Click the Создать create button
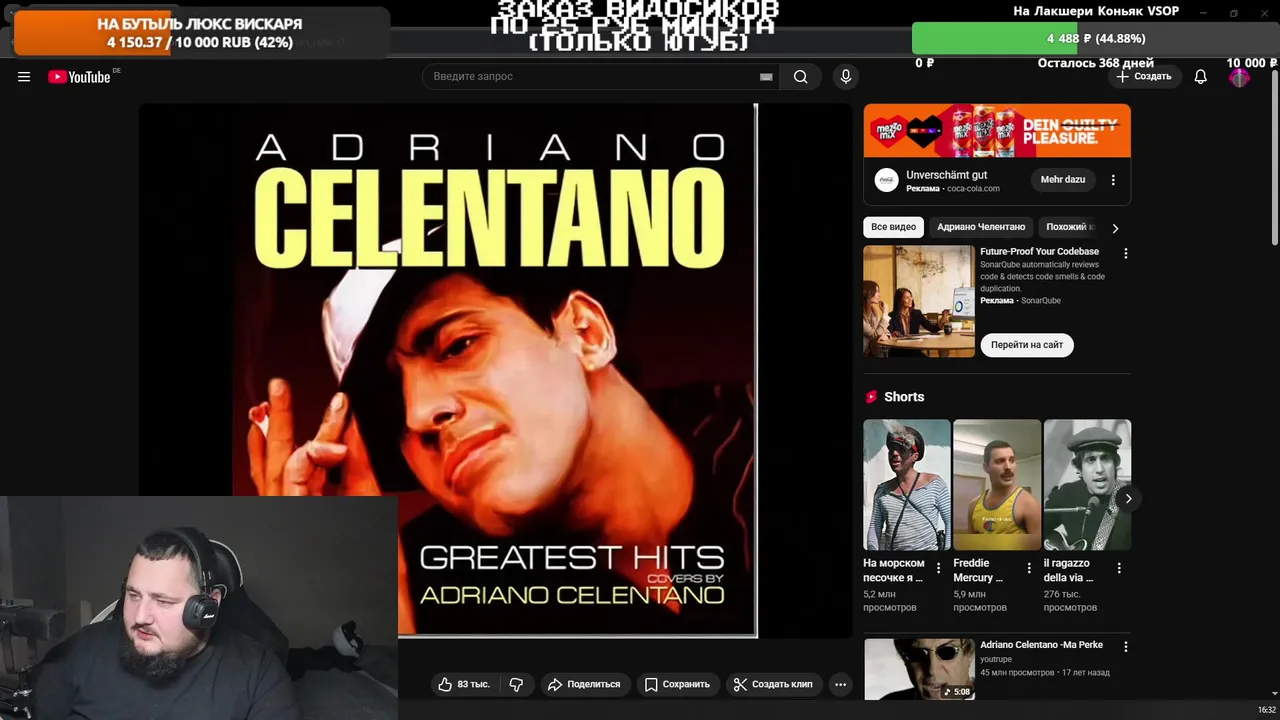The height and width of the screenshot is (720, 1280). click(x=1143, y=77)
